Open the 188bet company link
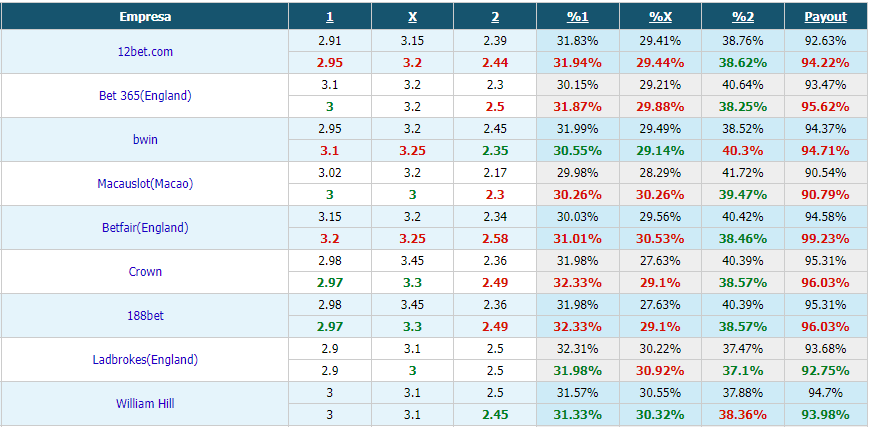The height and width of the screenshot is (427, 870). pyautogui.click(x=145, y=316)
